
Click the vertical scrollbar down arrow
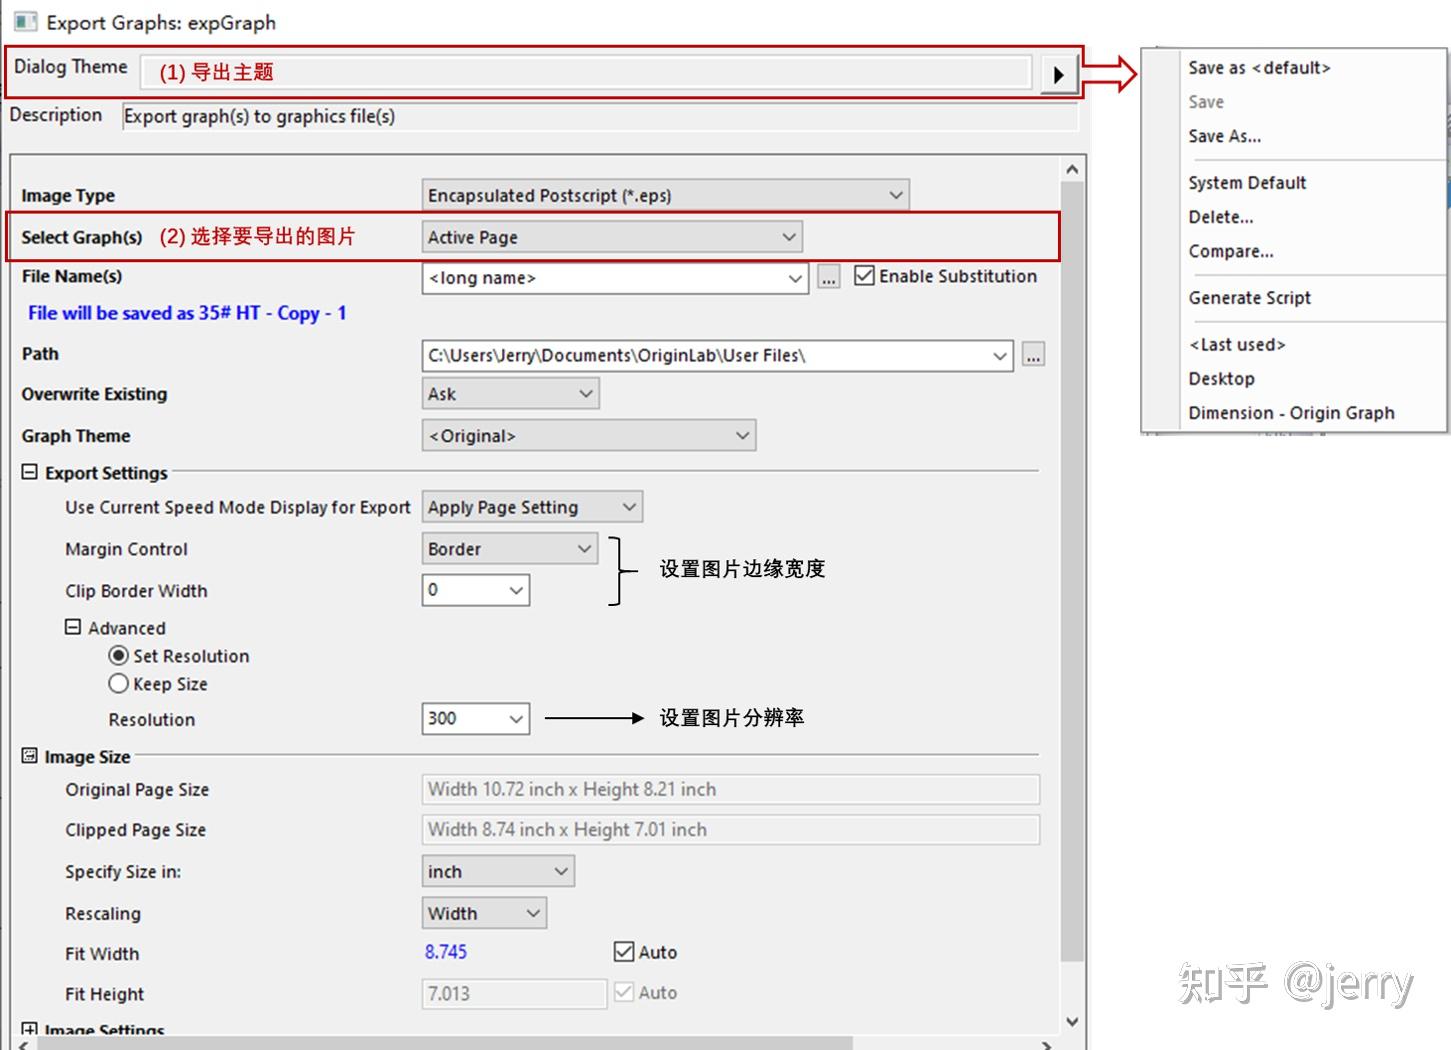(x=1072, y=1021)
